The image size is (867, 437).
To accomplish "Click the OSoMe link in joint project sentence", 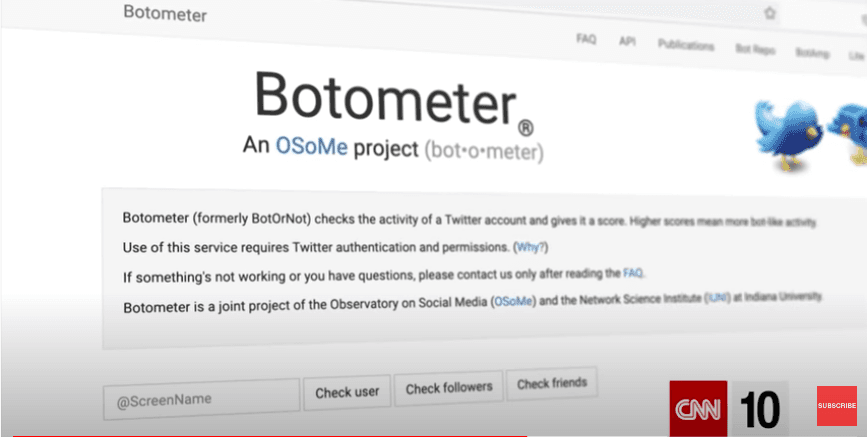I will pos(514,302).
